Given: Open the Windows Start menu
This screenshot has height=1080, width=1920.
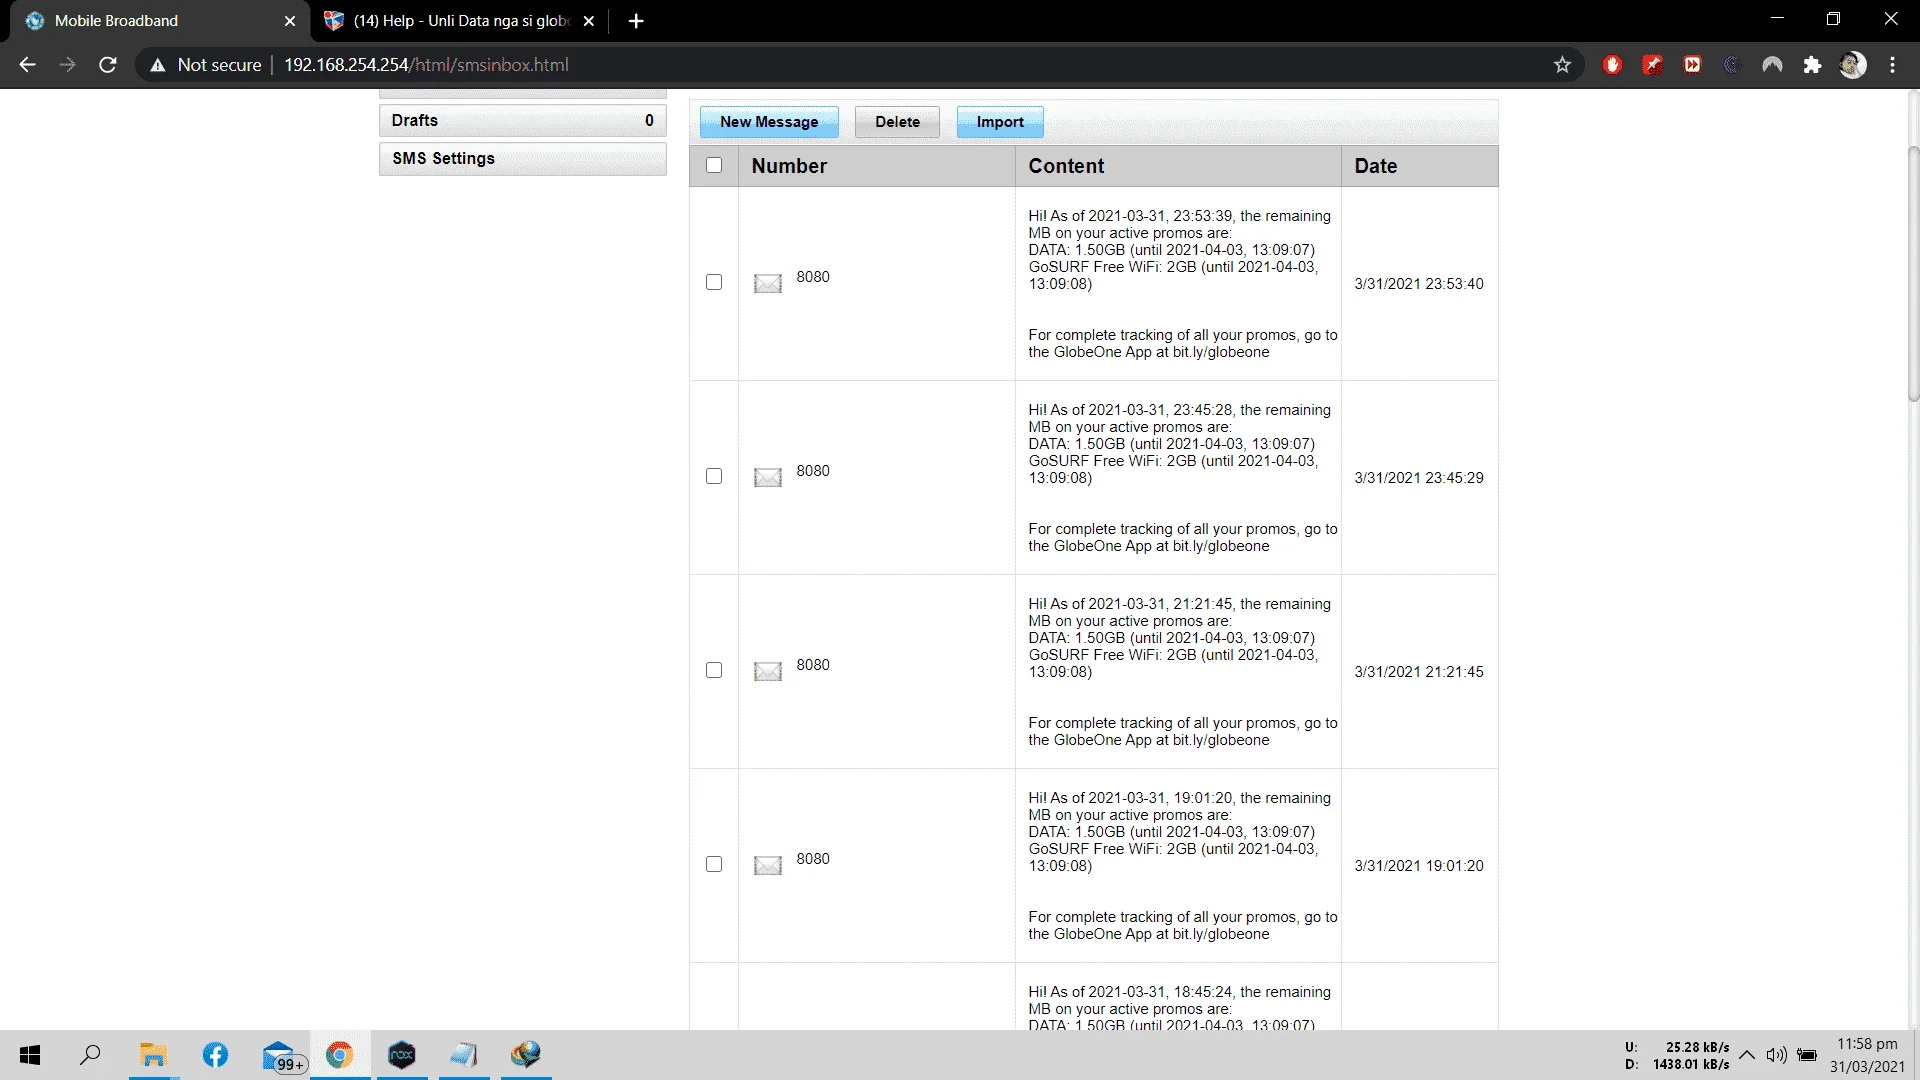Looking at the screenshot, I should (30, 1055).
